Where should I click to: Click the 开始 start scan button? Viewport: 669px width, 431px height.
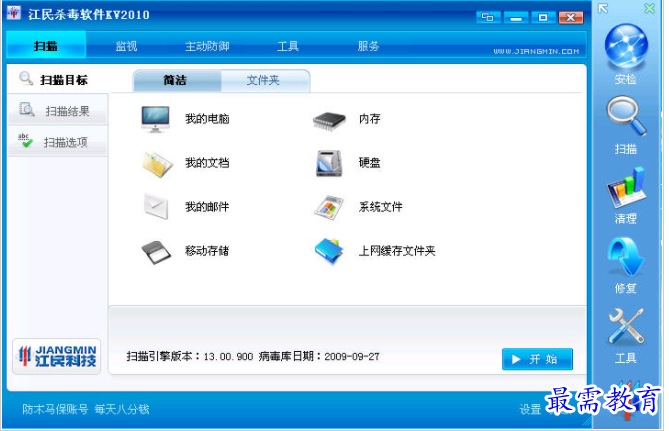coord(537,359)
